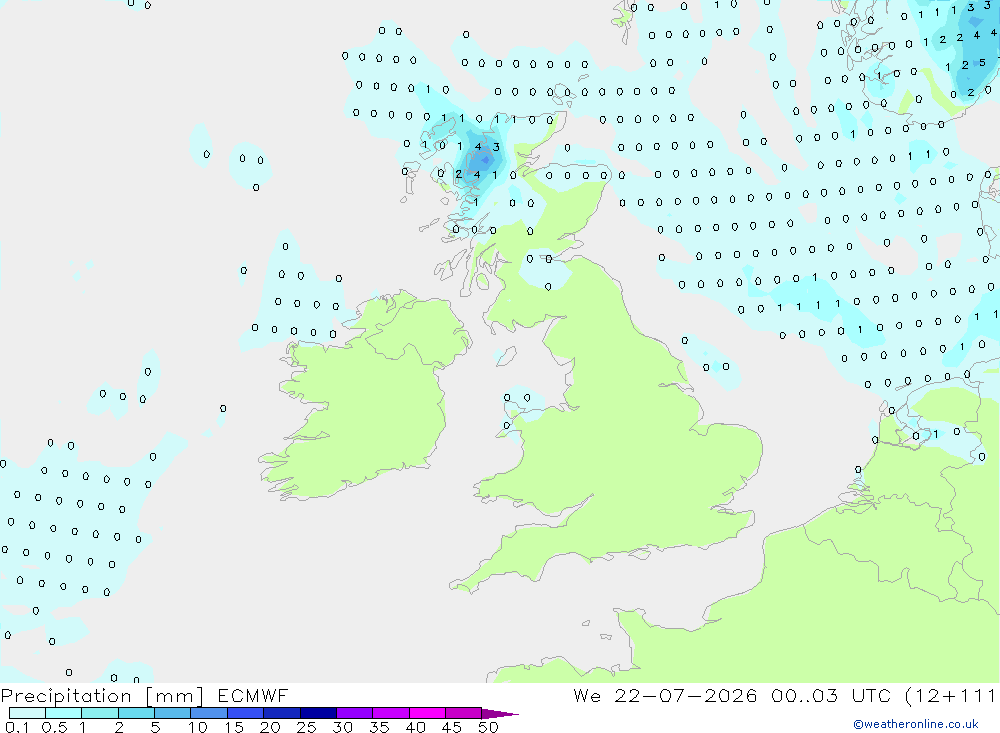Click legend value label '10'
This screenshot has height=733, width=1000.
tap(198, 727)
